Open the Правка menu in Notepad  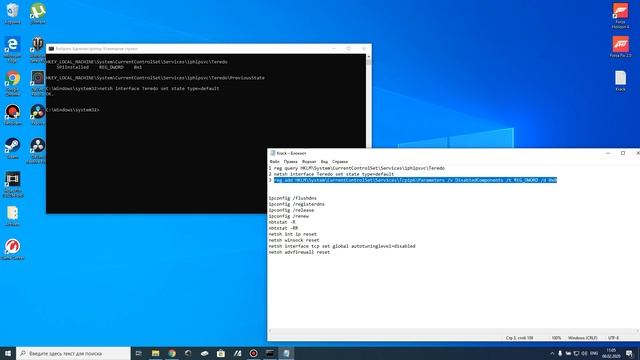(x=291, y=162)
